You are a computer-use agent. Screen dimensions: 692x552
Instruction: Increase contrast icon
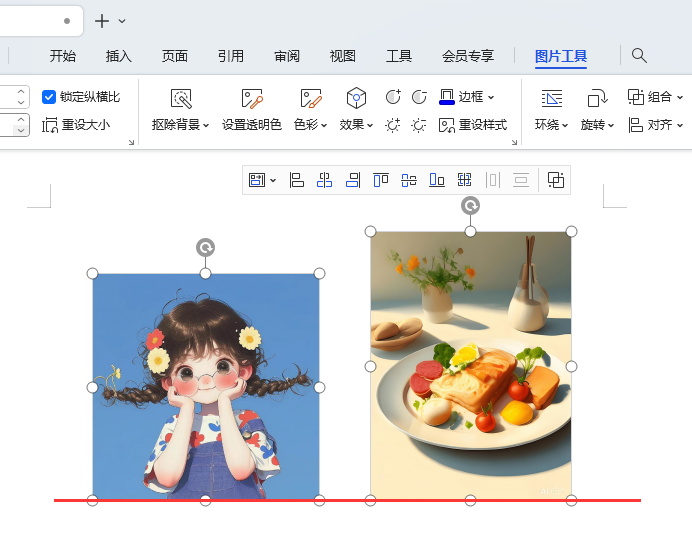[393, 97]
